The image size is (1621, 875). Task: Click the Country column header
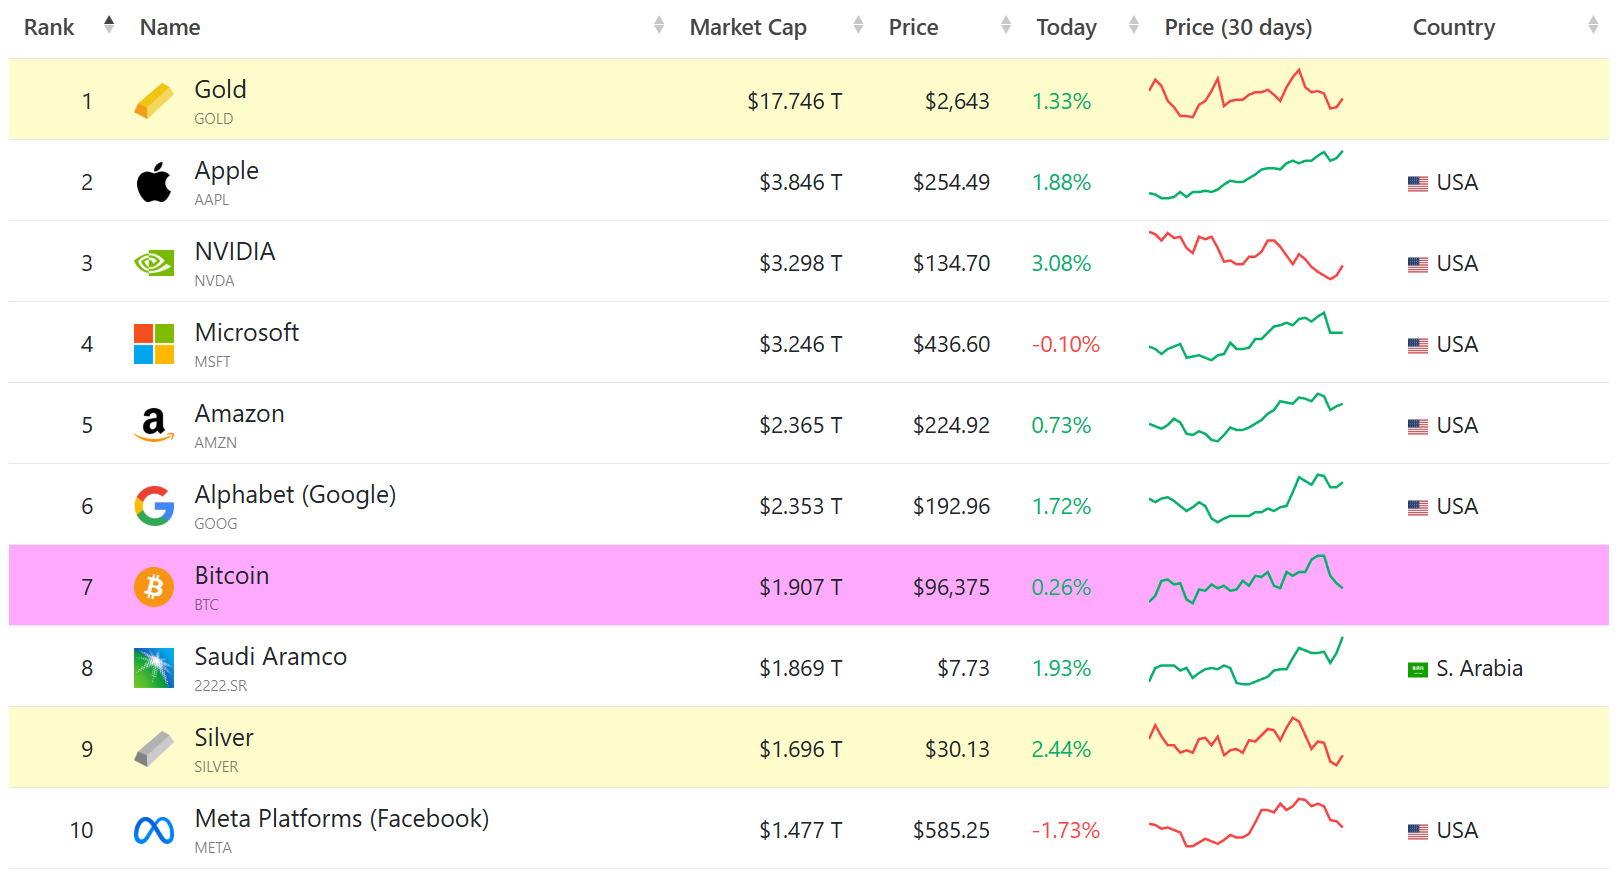(x=1454, y=27)
